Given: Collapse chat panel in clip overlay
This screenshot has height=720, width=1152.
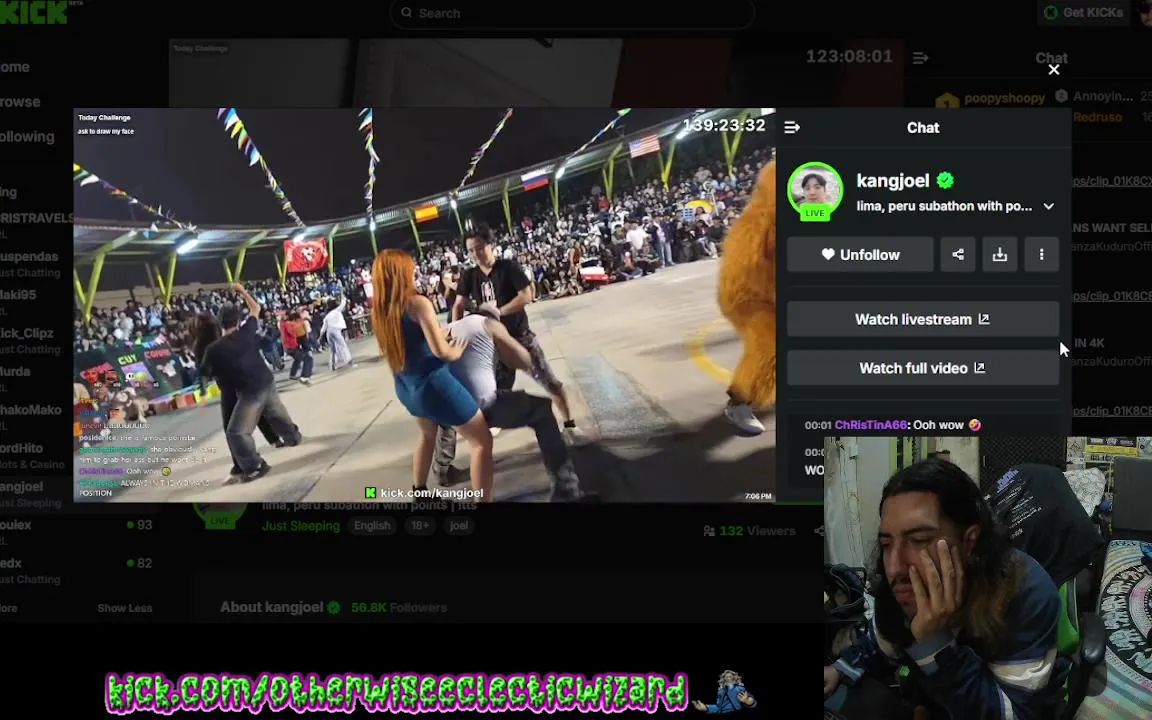Looking at the screenshot, I should coord(792,128).
